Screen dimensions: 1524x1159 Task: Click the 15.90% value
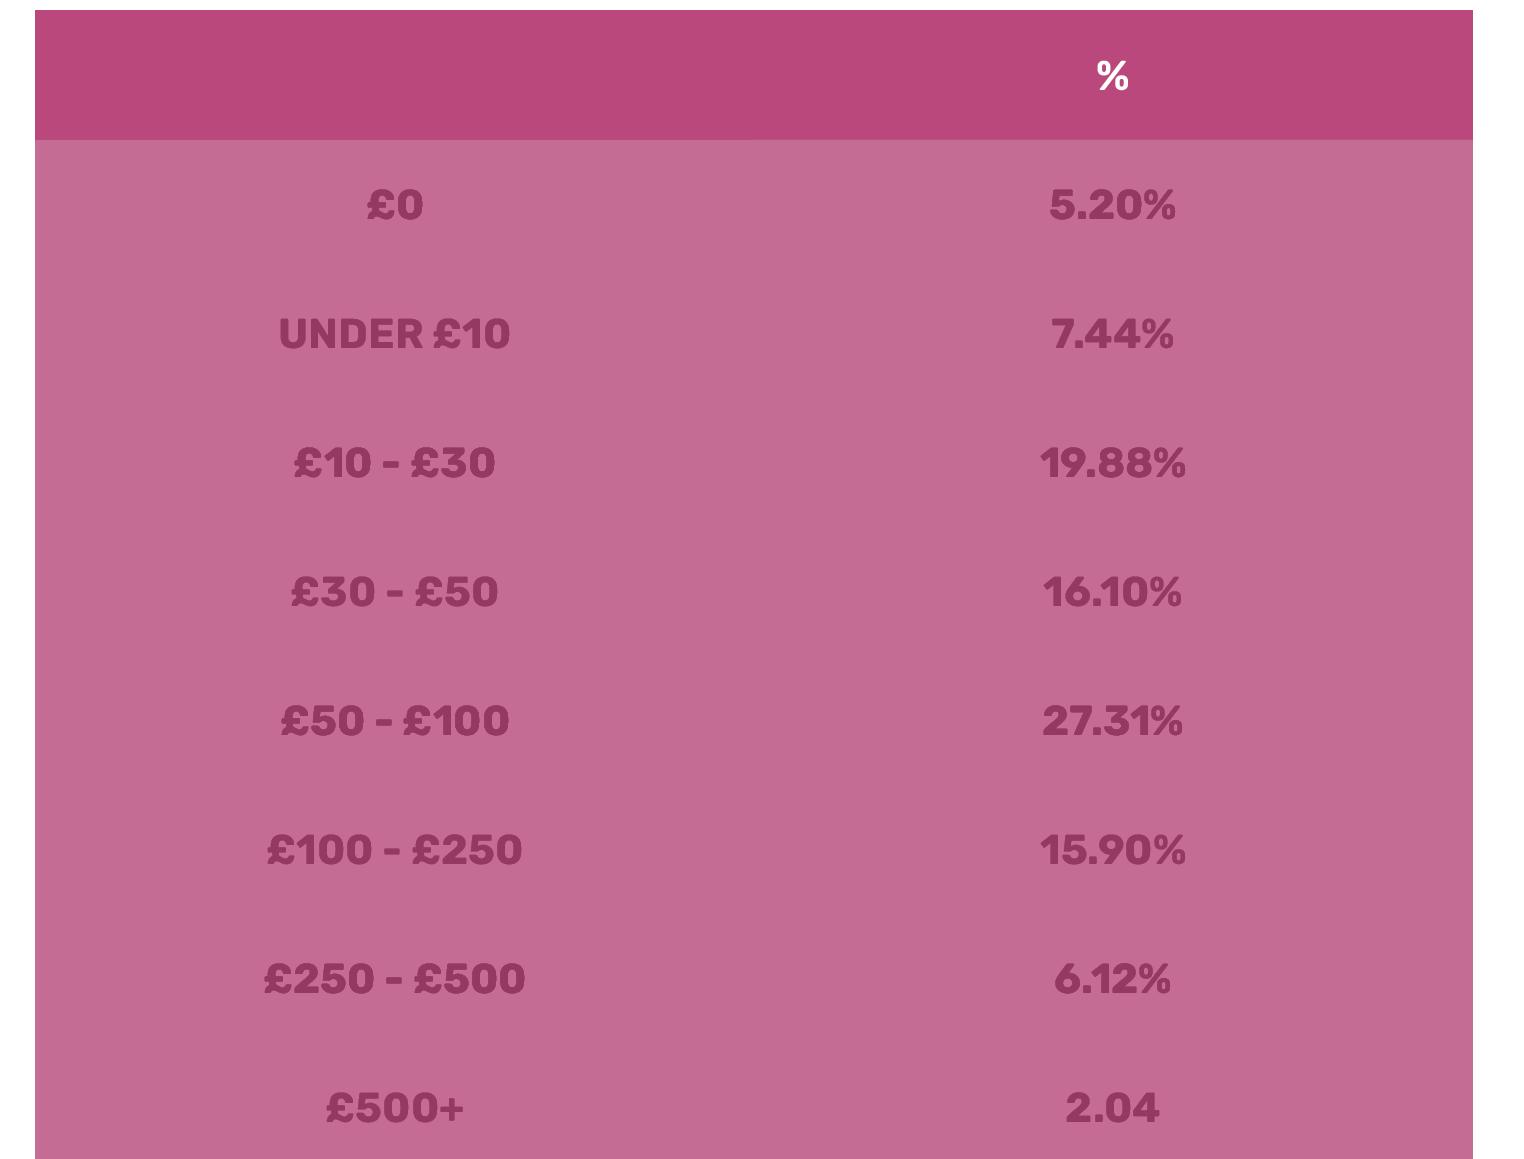click(x=1112, y=850)
